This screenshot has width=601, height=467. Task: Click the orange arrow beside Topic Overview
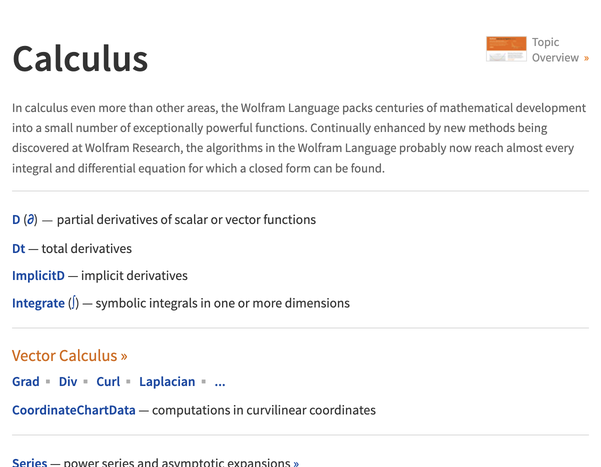pyautogui.click(x=586, y=58)
